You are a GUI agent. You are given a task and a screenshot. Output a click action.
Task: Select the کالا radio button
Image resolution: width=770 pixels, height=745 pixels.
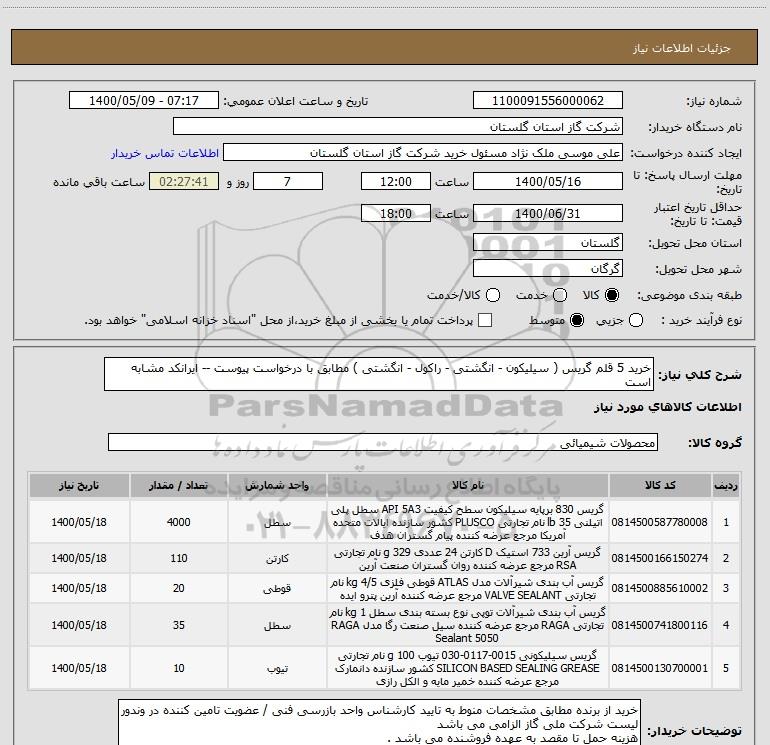click(x=612, y=295)
